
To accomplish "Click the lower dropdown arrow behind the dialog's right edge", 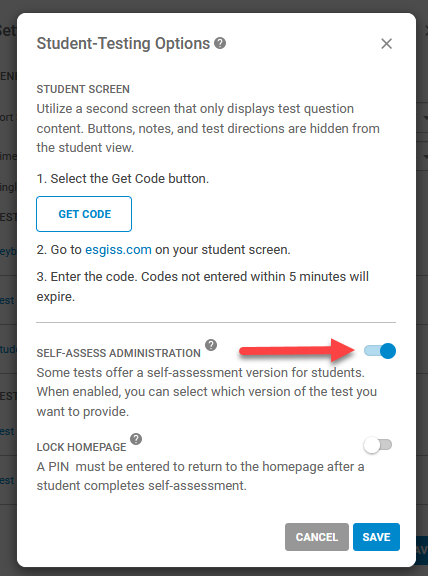I will (425, 157).
